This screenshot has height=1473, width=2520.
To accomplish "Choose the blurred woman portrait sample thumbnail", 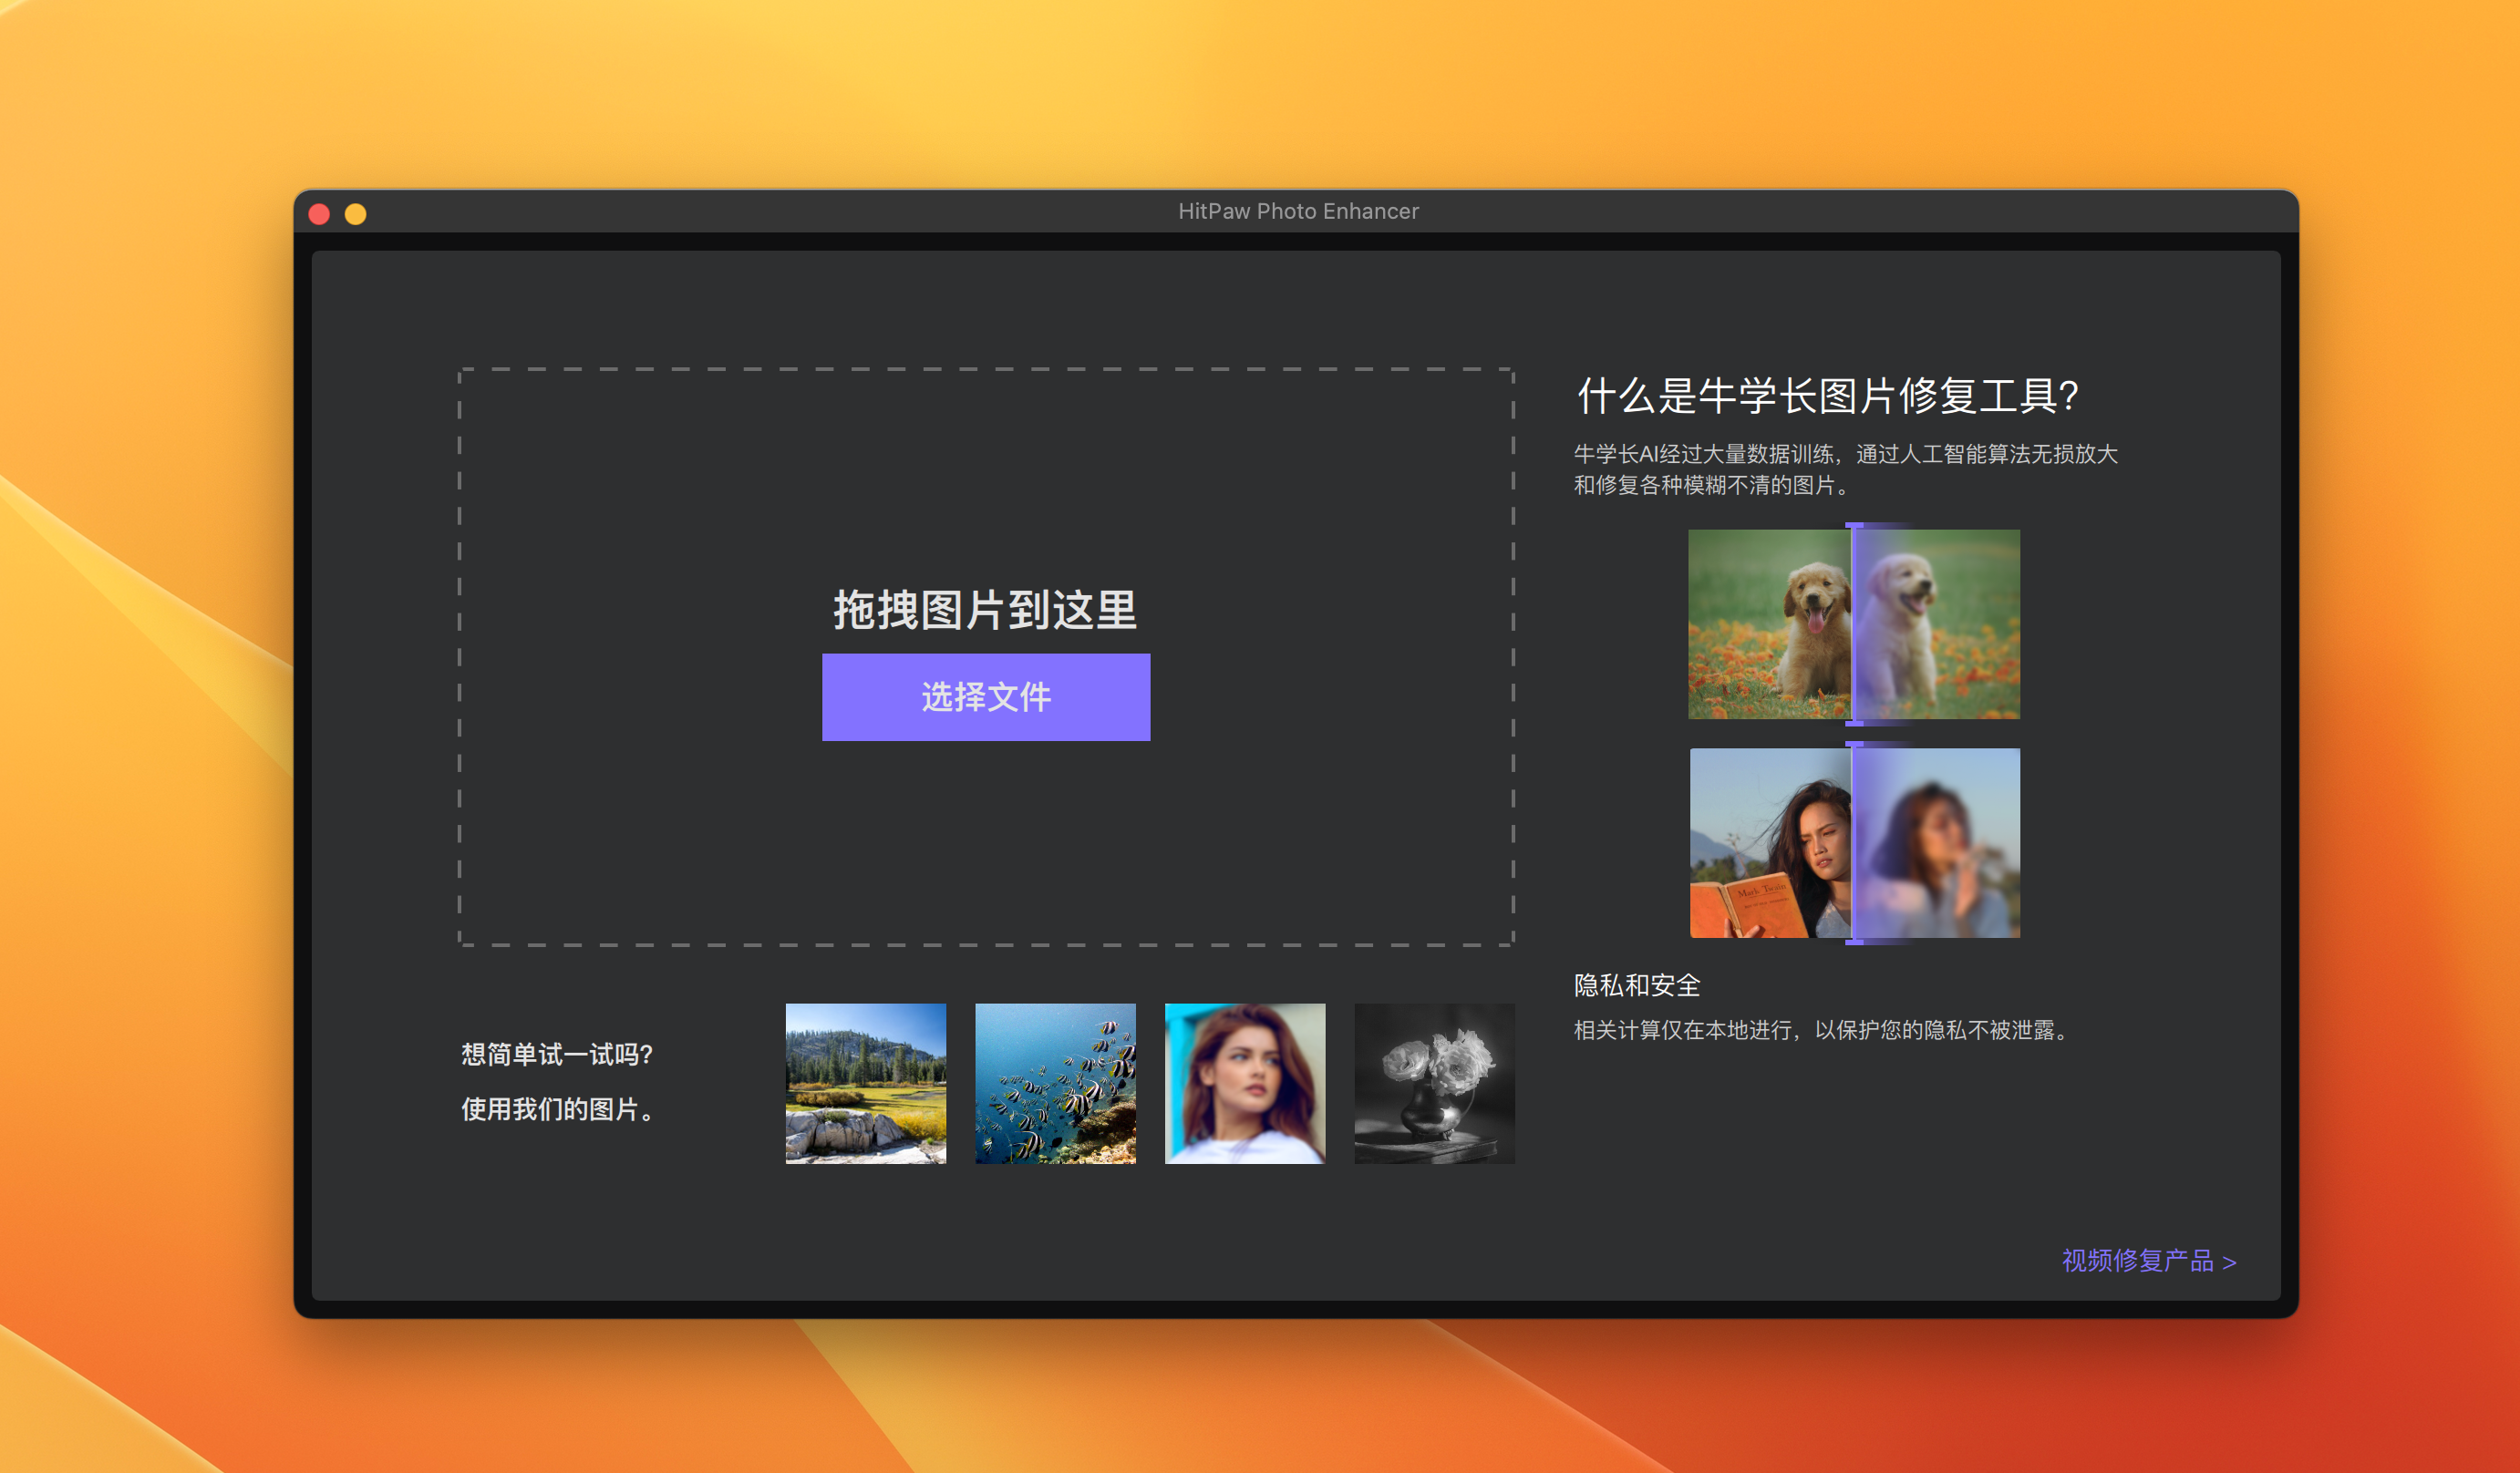I will click(x=1244, y=1083).
